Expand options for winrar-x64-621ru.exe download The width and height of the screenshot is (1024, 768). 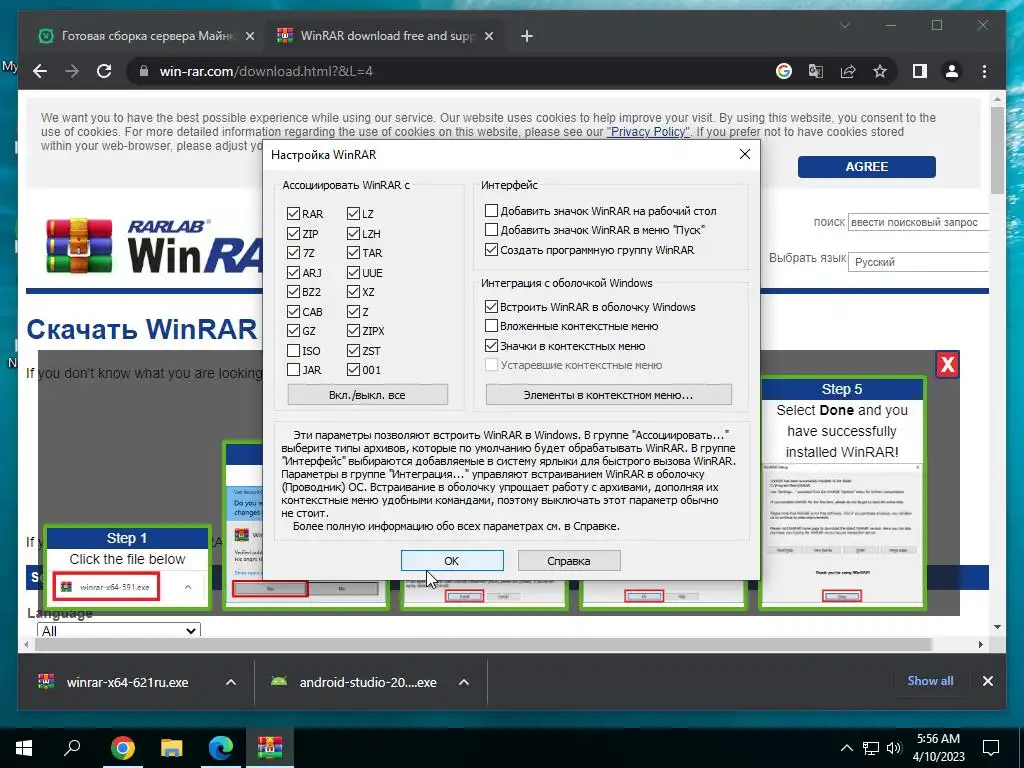[231, 682]
